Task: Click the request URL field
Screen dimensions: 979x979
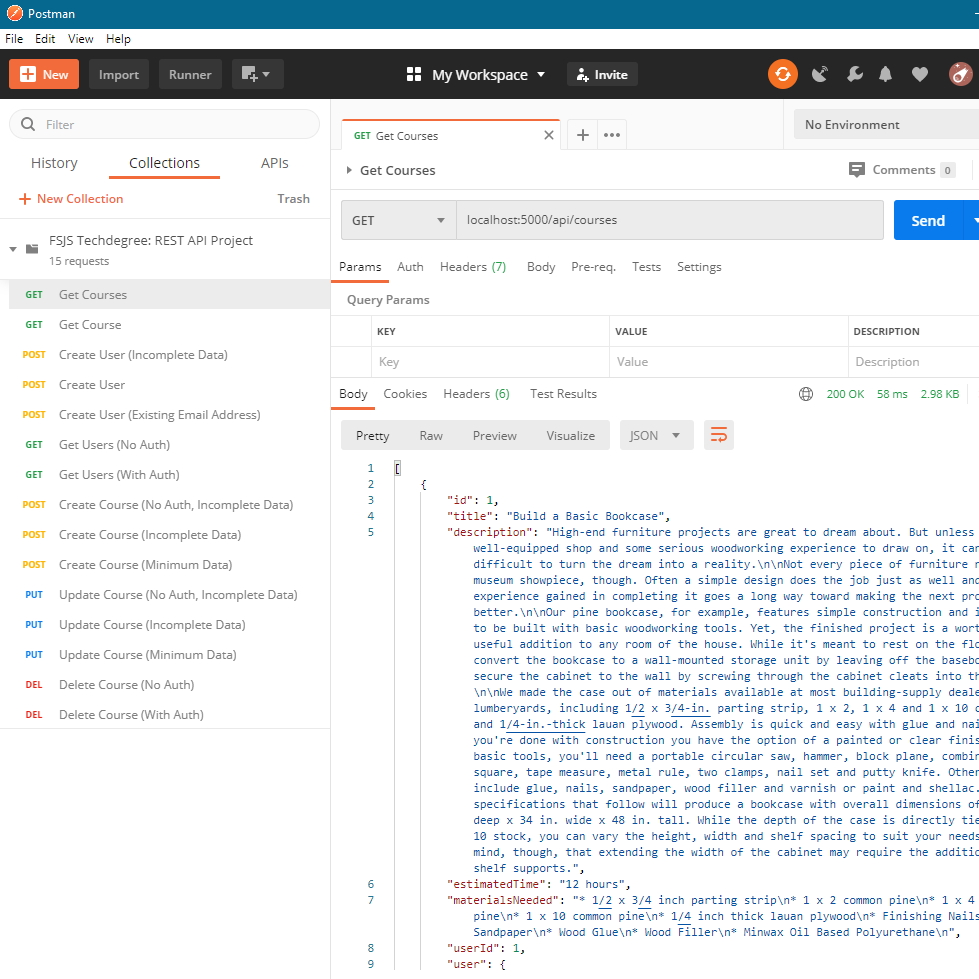Action: 670,220
